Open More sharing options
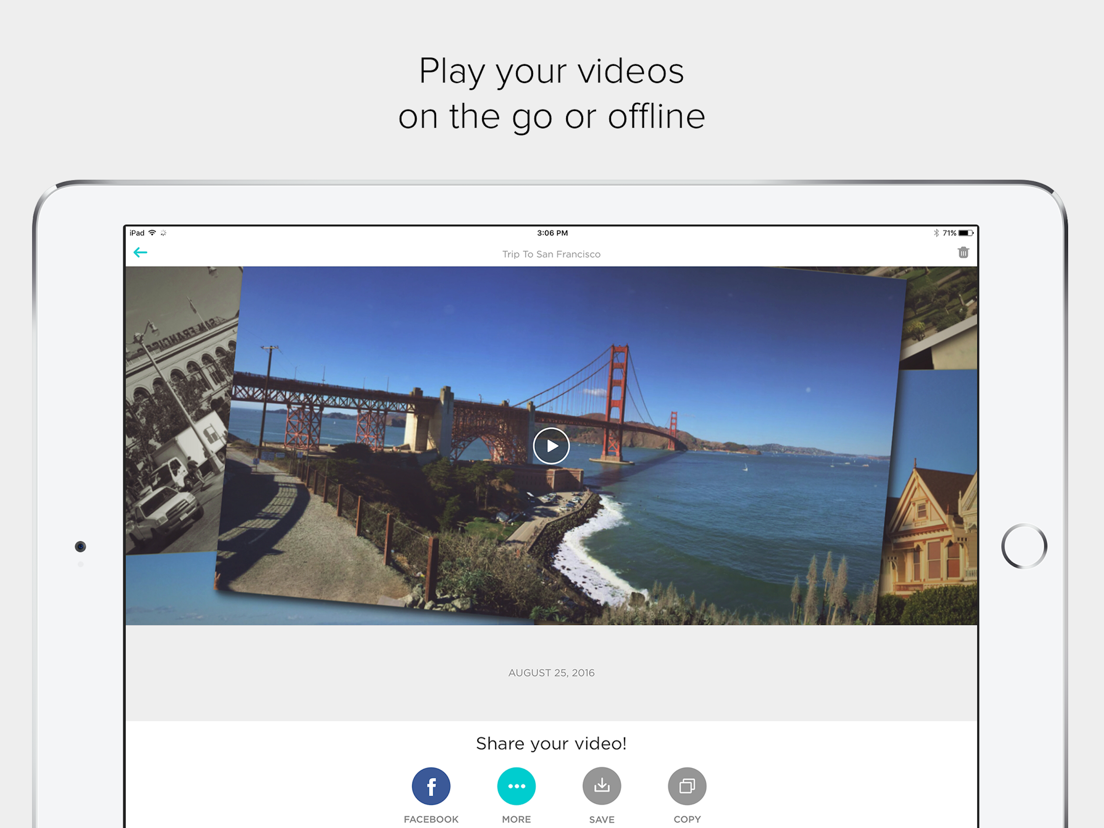Screen dimensions: 1104x828 point(516,786)
